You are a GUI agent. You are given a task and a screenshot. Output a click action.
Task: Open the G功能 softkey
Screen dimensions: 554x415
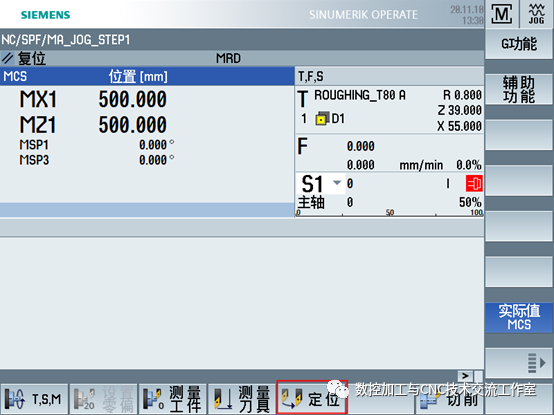coord(519,44)
